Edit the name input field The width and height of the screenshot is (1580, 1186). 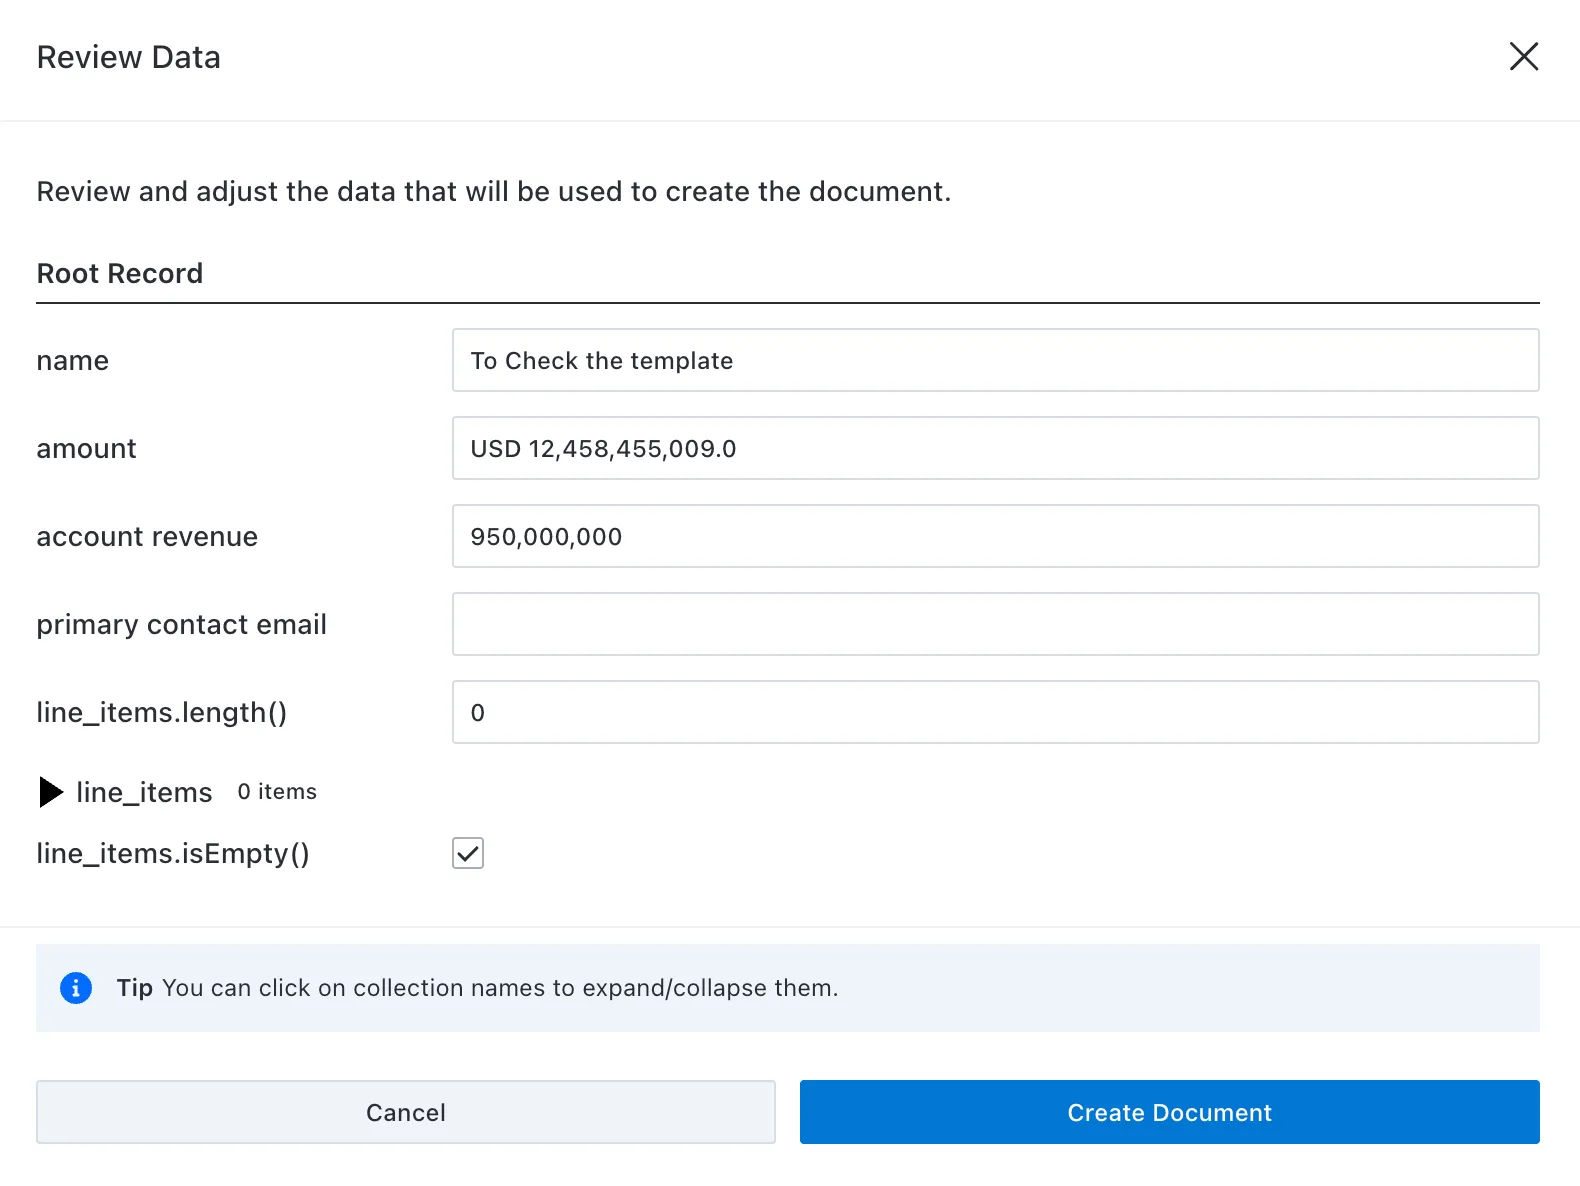995,360
